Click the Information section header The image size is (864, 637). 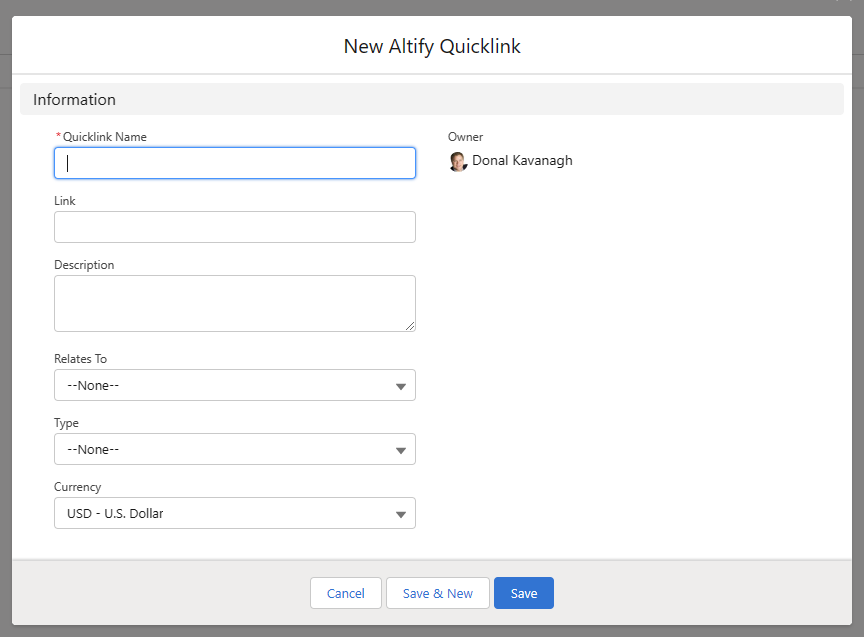pyautogui.click(x=432, y=100)
